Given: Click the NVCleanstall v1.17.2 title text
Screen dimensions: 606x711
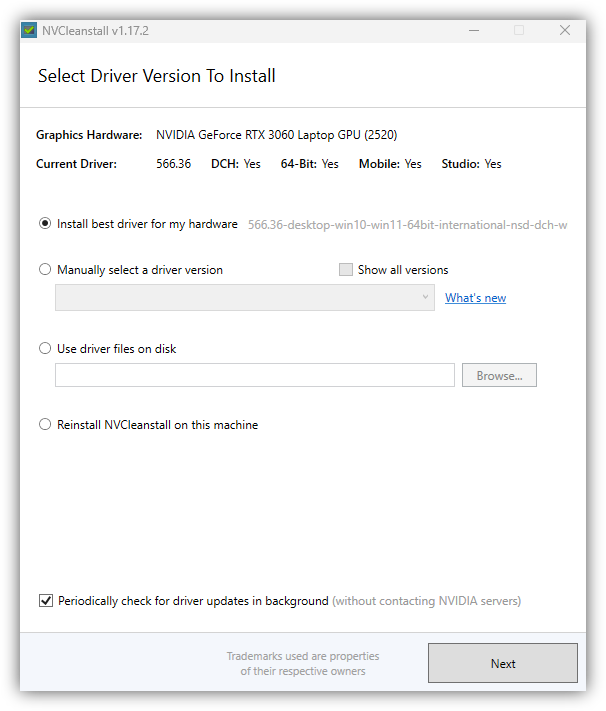Looking at the screenshot, I should [x=95, y=31].
